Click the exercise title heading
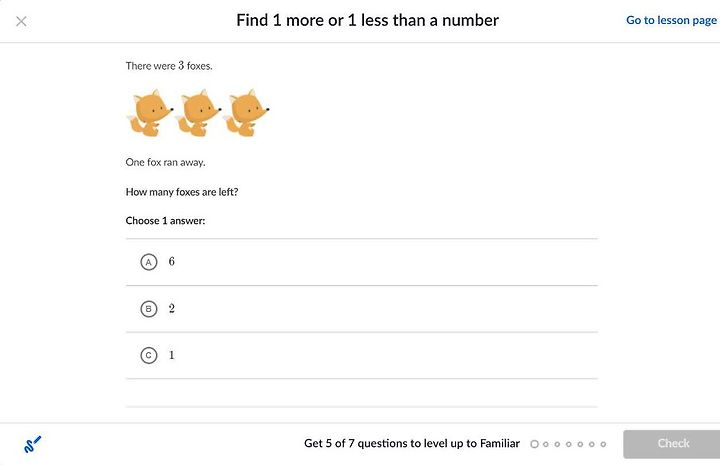This screenshot has width=720, height=465. click(x=367, y=20)
